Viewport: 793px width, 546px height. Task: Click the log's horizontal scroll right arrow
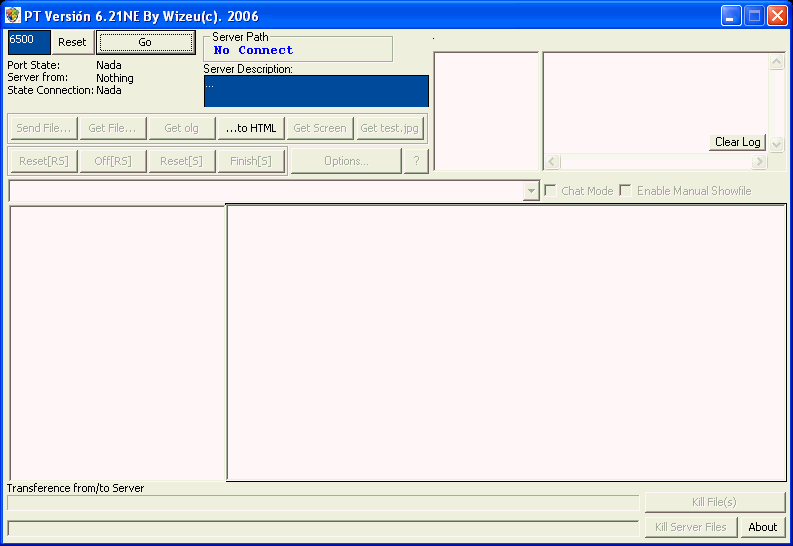pyautogui.click(x=760, y=161)
